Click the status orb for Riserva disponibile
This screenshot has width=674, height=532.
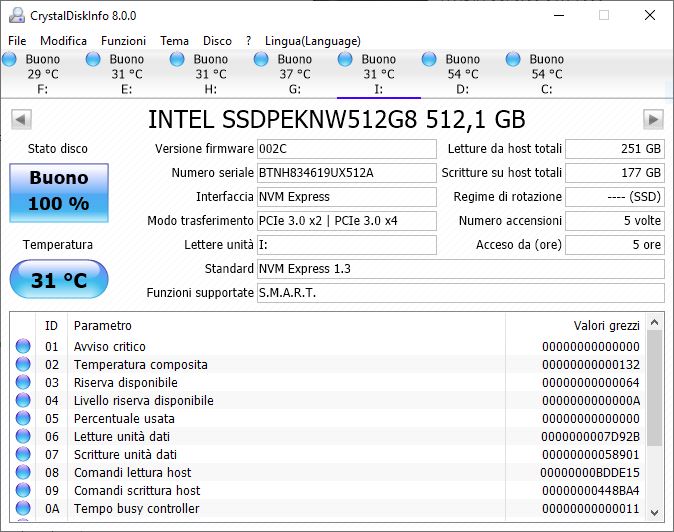23,382
